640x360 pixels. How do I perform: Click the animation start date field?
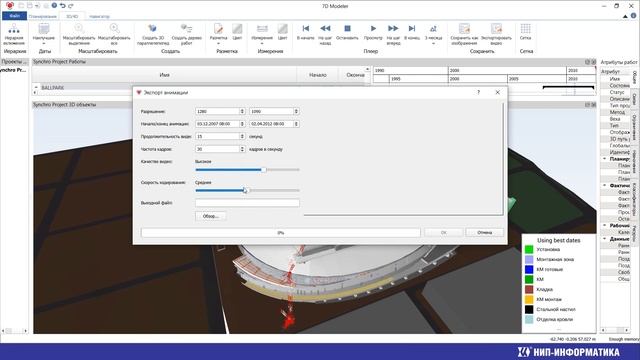(217, 124)
